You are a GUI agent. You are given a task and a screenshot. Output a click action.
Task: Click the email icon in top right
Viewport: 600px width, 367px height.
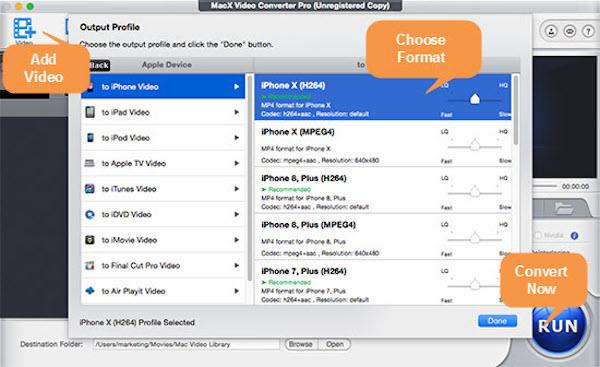(570, 31)
